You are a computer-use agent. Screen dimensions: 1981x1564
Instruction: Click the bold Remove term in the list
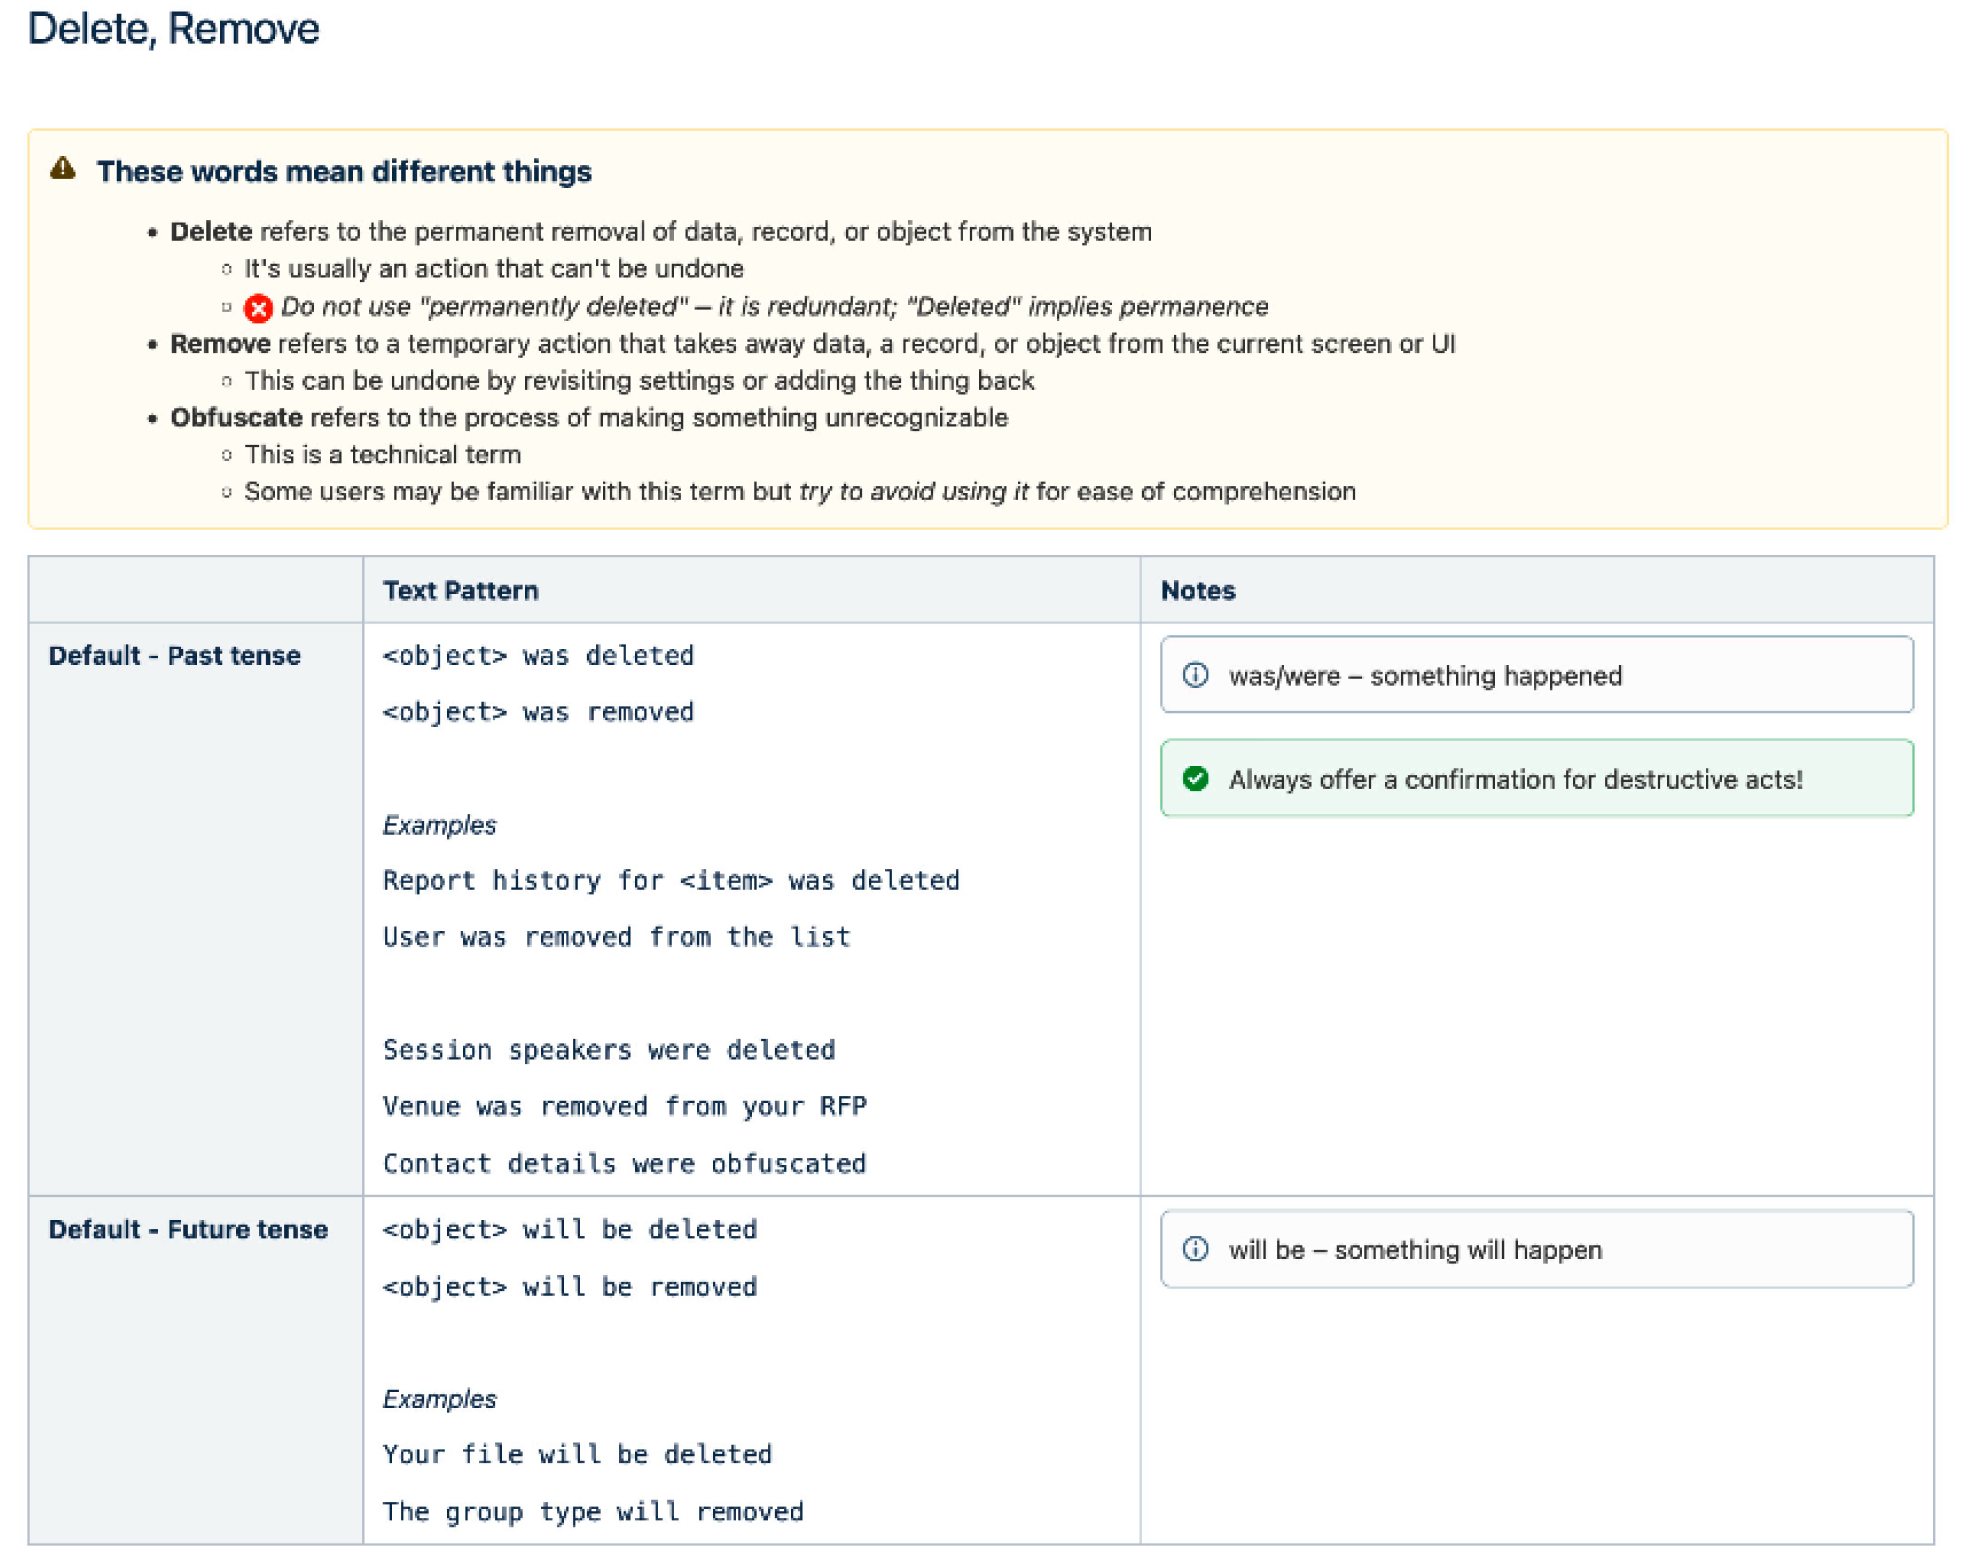click(219, 343)
